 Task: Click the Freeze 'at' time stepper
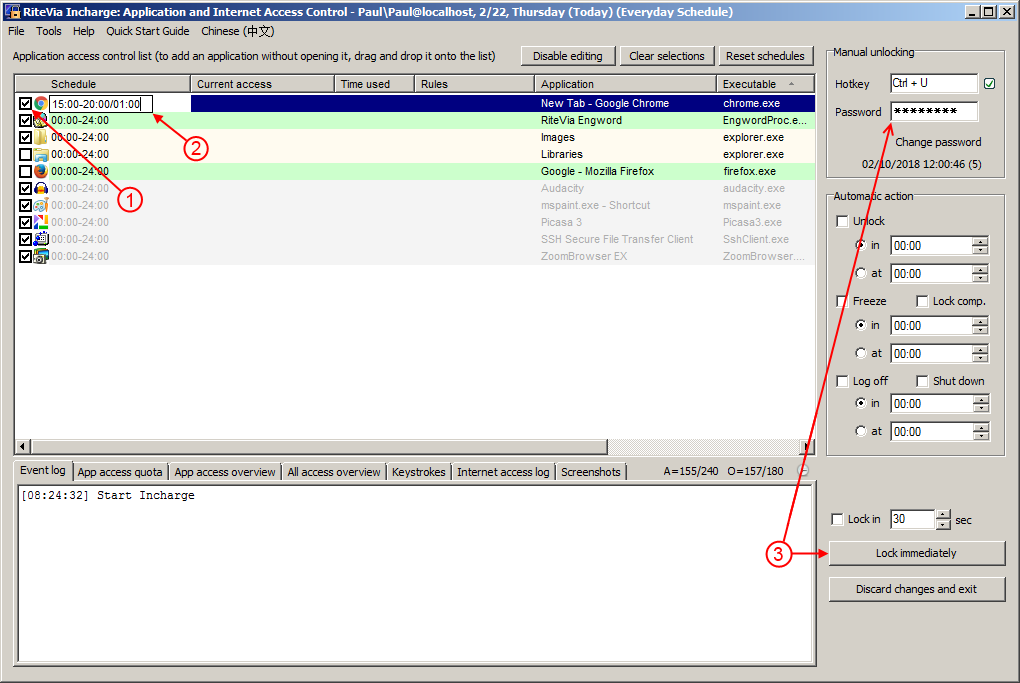tap(980, 354)
